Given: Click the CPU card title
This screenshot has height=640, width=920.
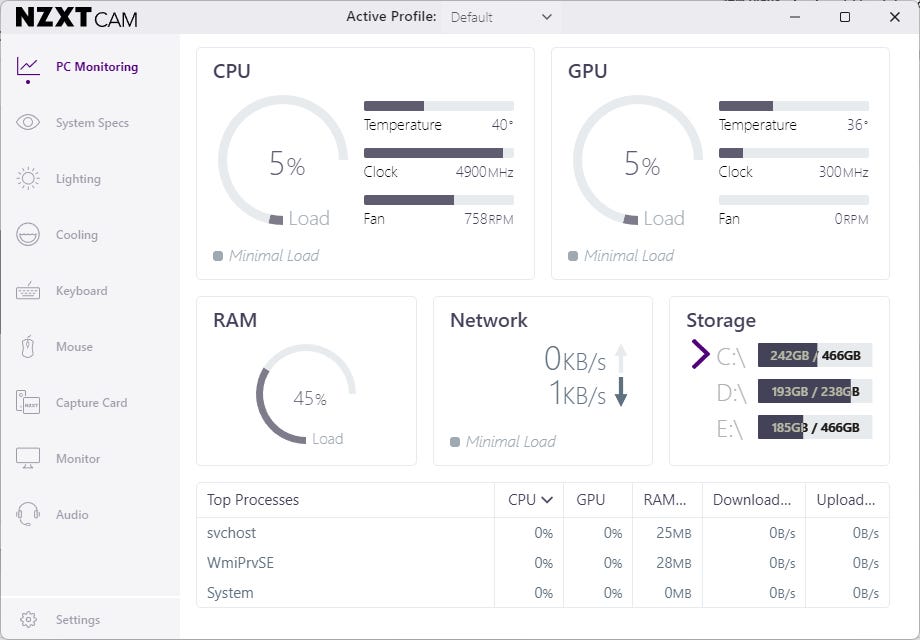Looking at the screenshot, I should (232, 71).
